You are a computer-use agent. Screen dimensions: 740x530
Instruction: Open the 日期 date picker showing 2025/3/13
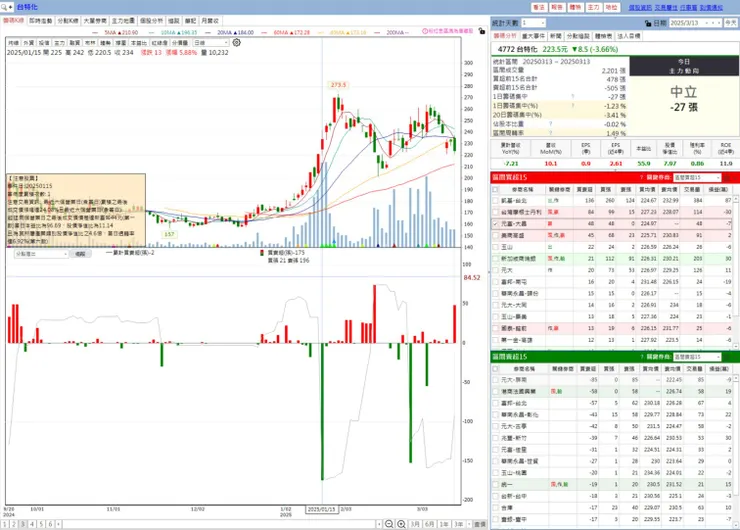point(695,23)
